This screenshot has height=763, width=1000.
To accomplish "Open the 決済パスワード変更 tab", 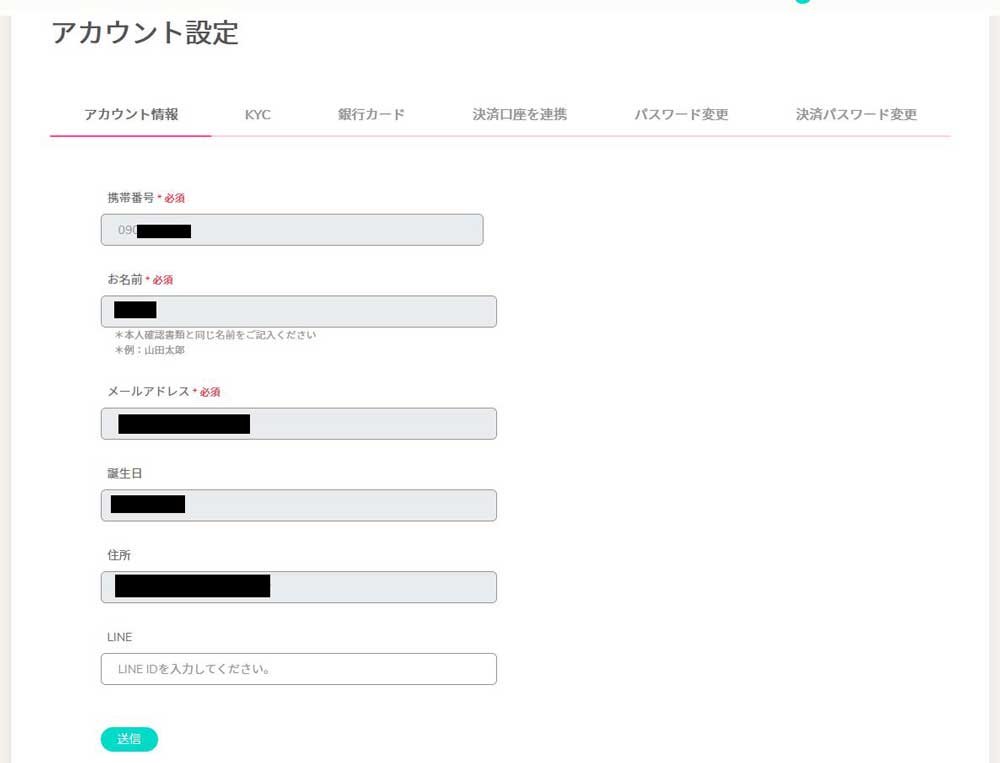I will [x=856, y=114].
